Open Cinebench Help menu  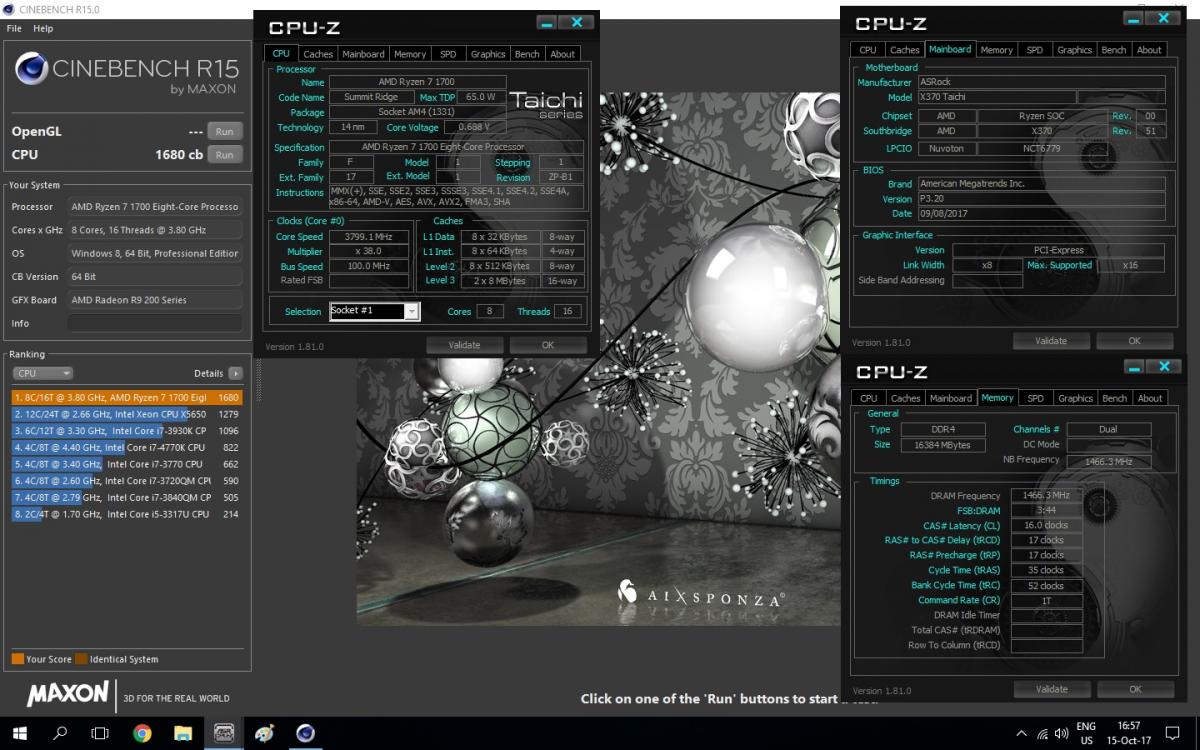pyautogui.click(x=43, y=28)
